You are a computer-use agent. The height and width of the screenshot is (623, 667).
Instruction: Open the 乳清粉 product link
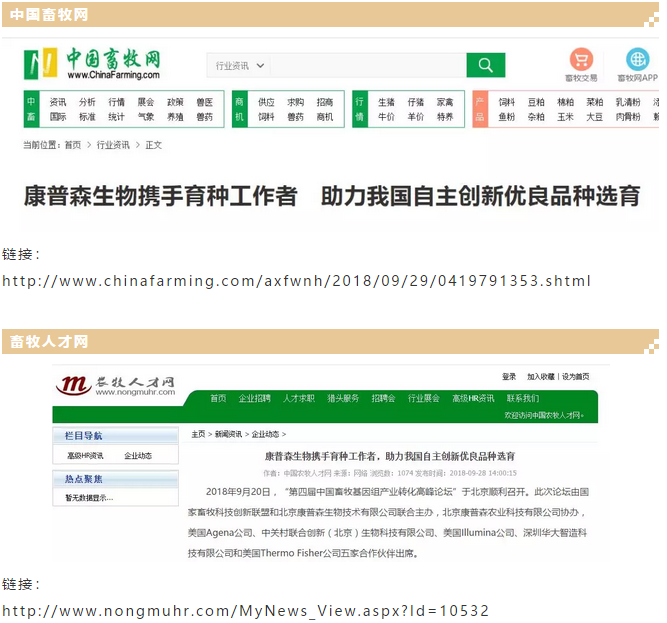pyautogui.click(x=628, y=102)
